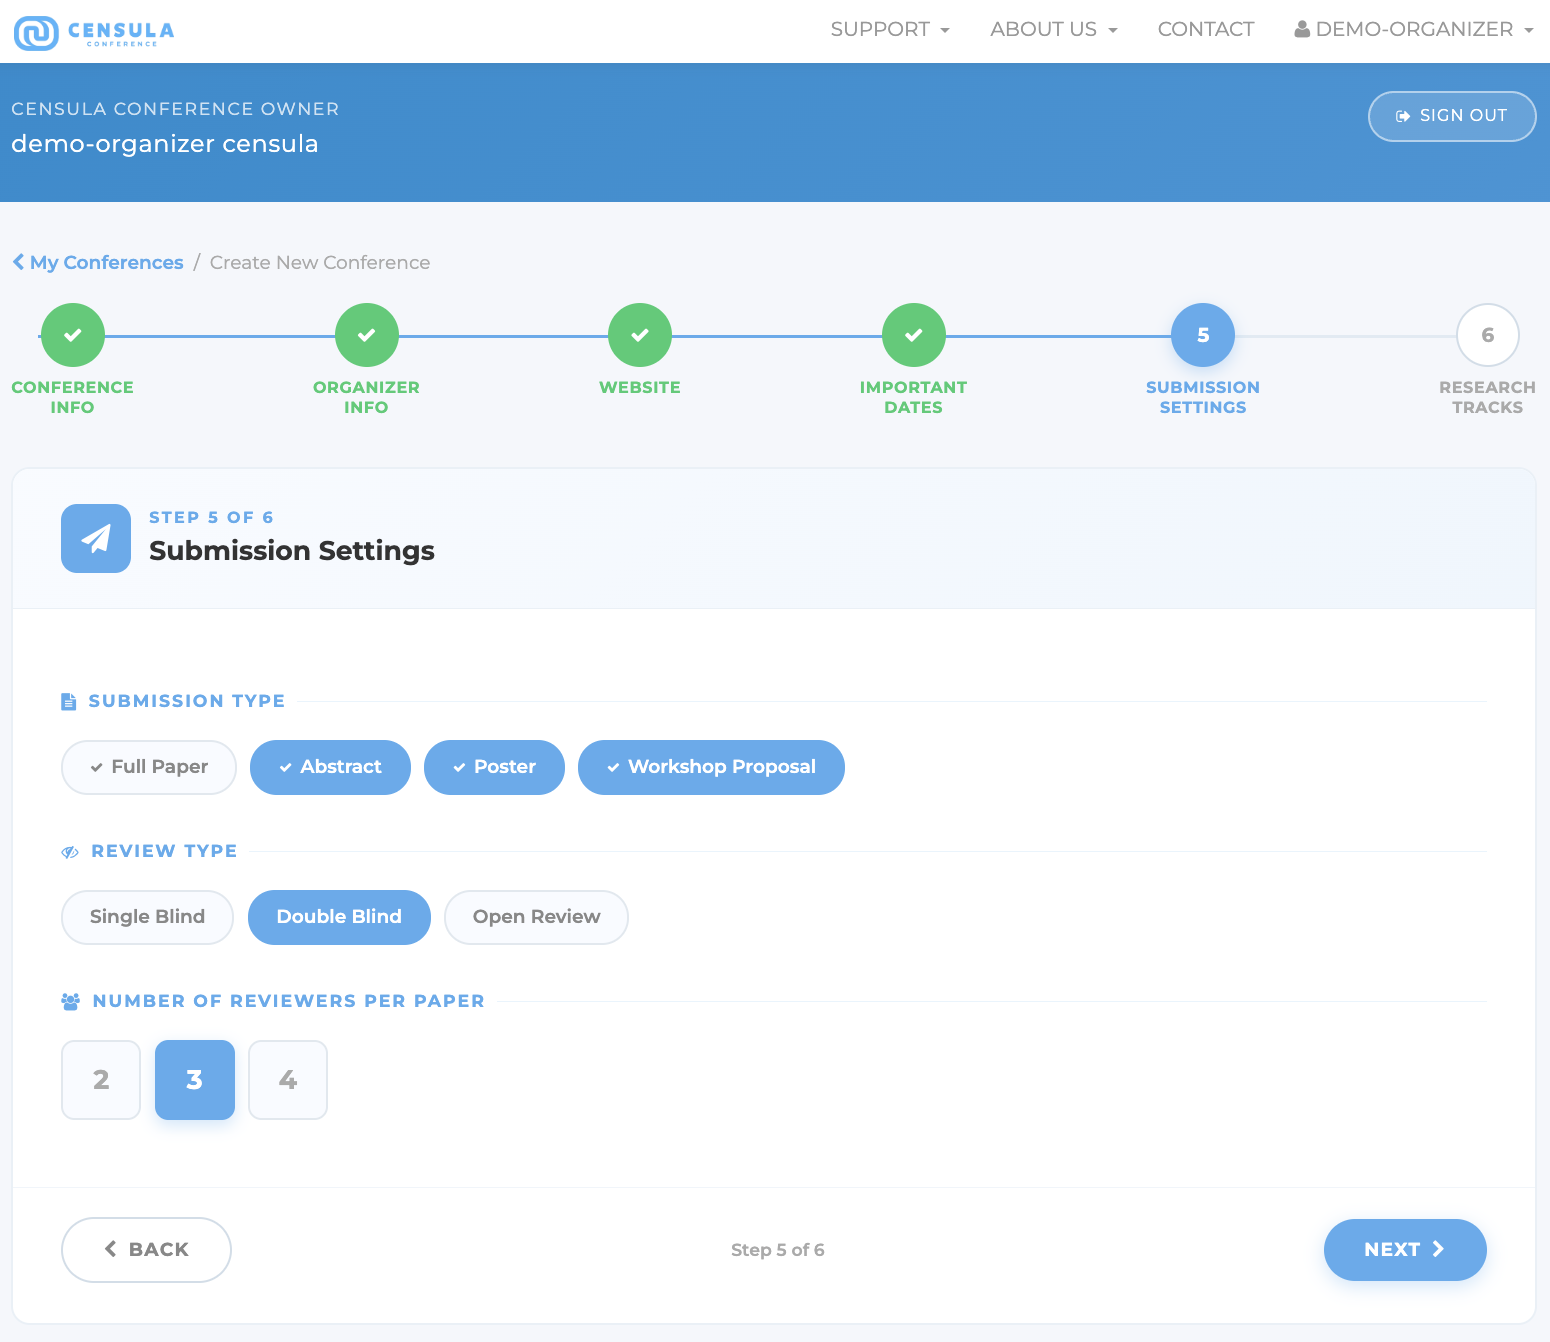1550x1342 pixels.
Task: Click the paper plane Submission Settings icon
Action: (x=96, y=538)
